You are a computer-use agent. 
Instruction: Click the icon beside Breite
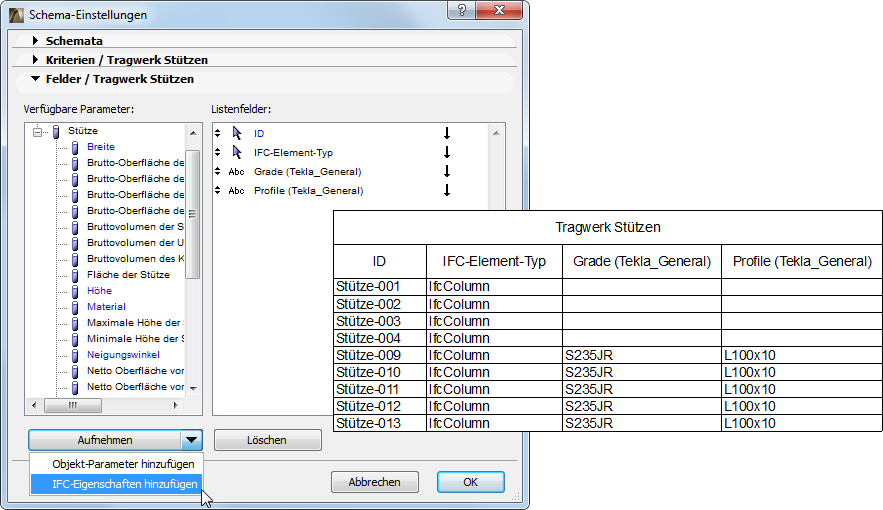[75, 147]
